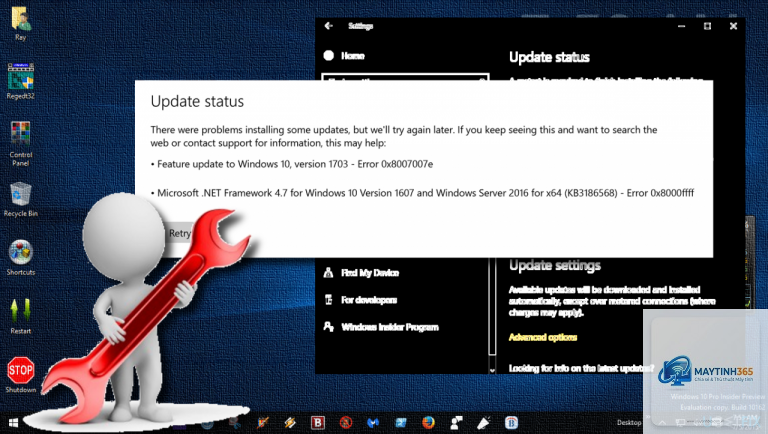Click the .NET Framework 4.7 KB3186568 error line
This screenshot has height=434, width=768.
422,193
